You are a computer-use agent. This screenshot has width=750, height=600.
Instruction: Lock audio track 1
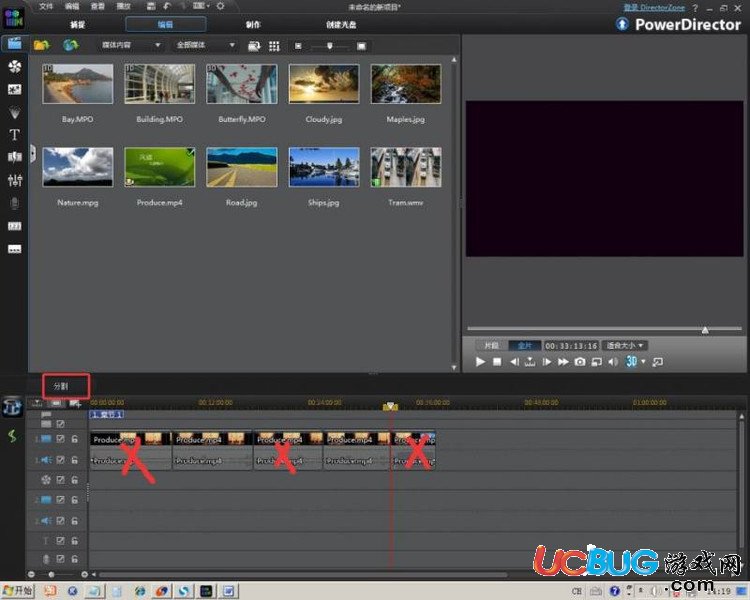tap(75, 460)
